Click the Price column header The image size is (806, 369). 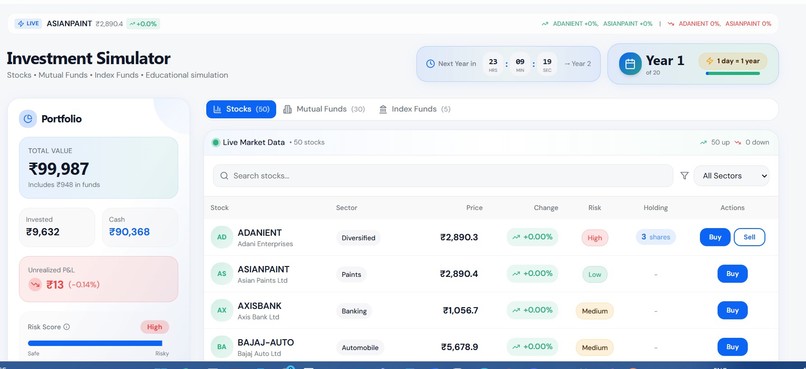(474, 208)
